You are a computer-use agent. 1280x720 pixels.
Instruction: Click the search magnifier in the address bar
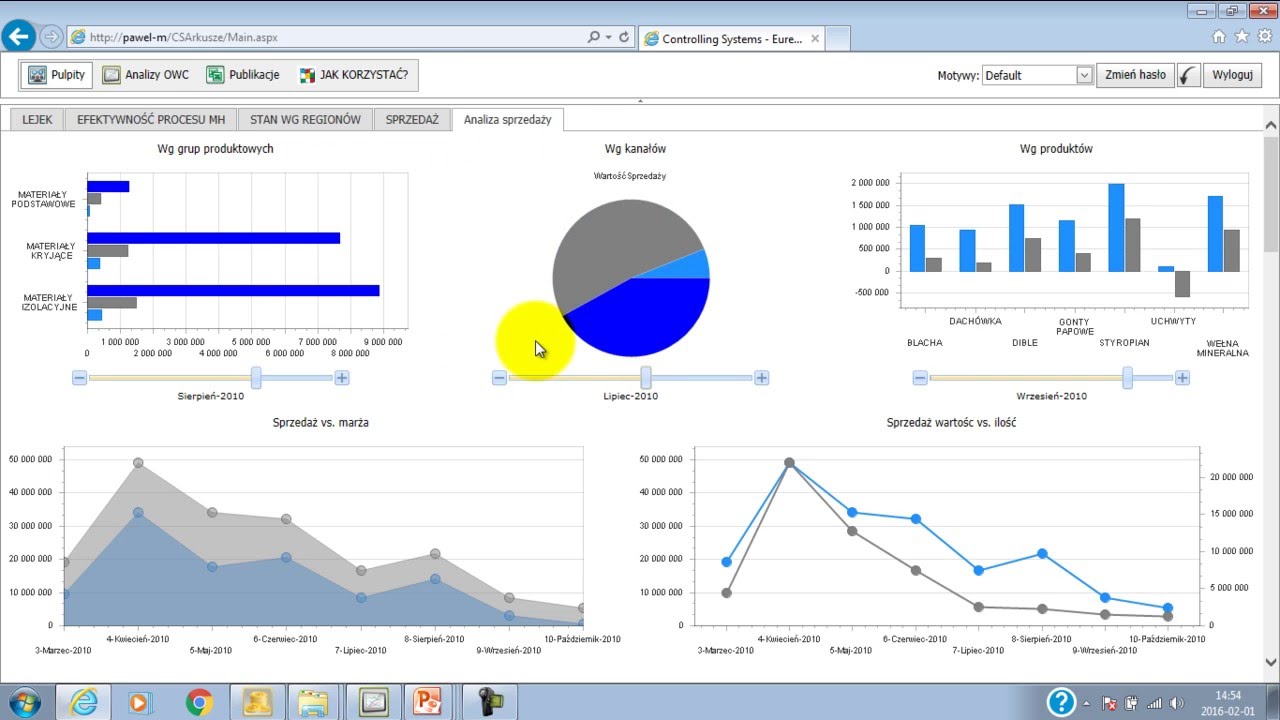[x=594, y=37]
